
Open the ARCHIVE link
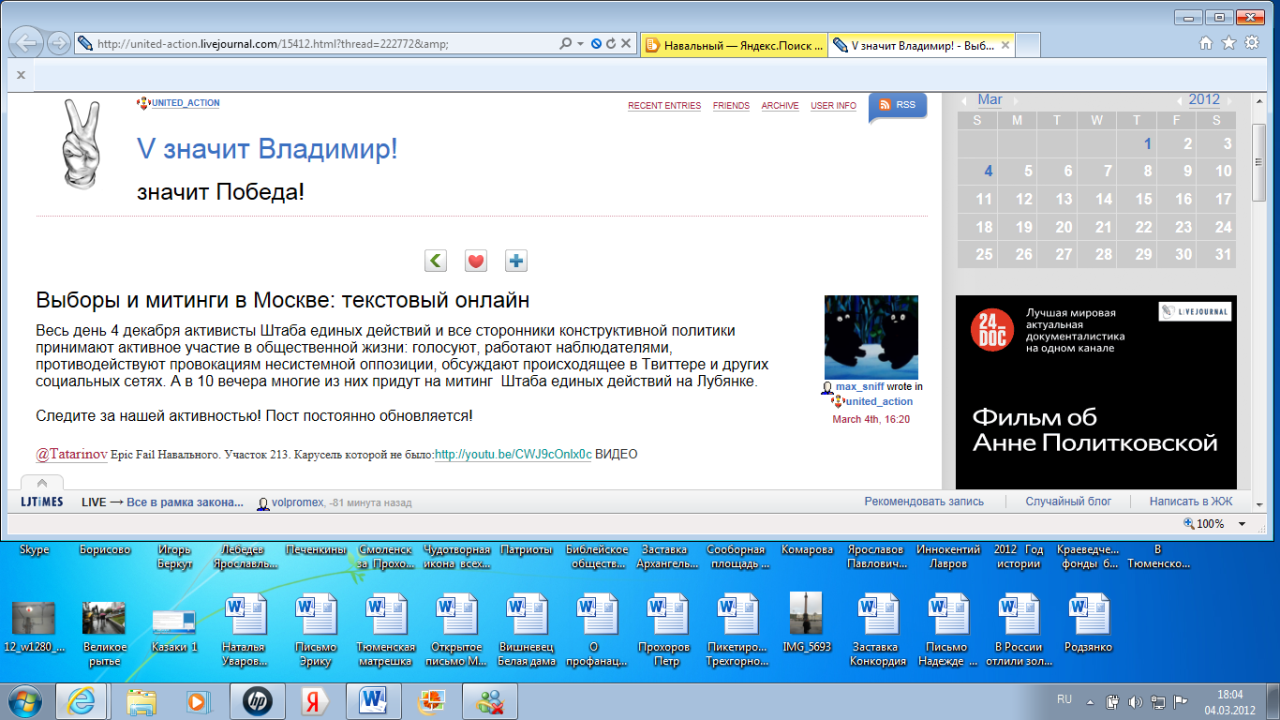(x=780, y=106)
